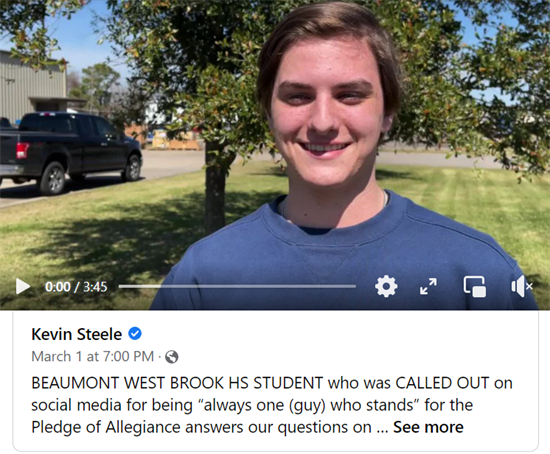Seek to the progress bar's starting point

click(x=120, y=286)
